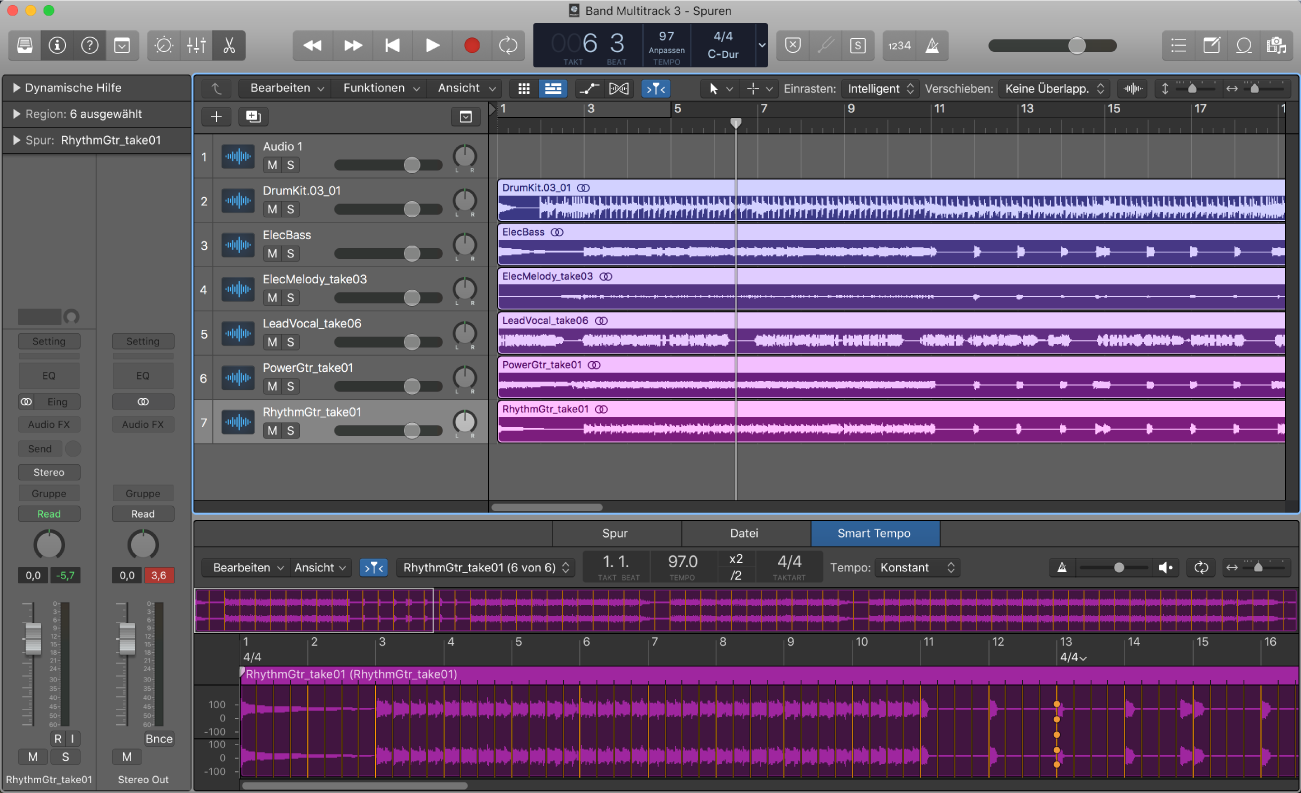1301x793 pixels.
Task: Open the List Editors icon at top right
Action: (1178, 45)
